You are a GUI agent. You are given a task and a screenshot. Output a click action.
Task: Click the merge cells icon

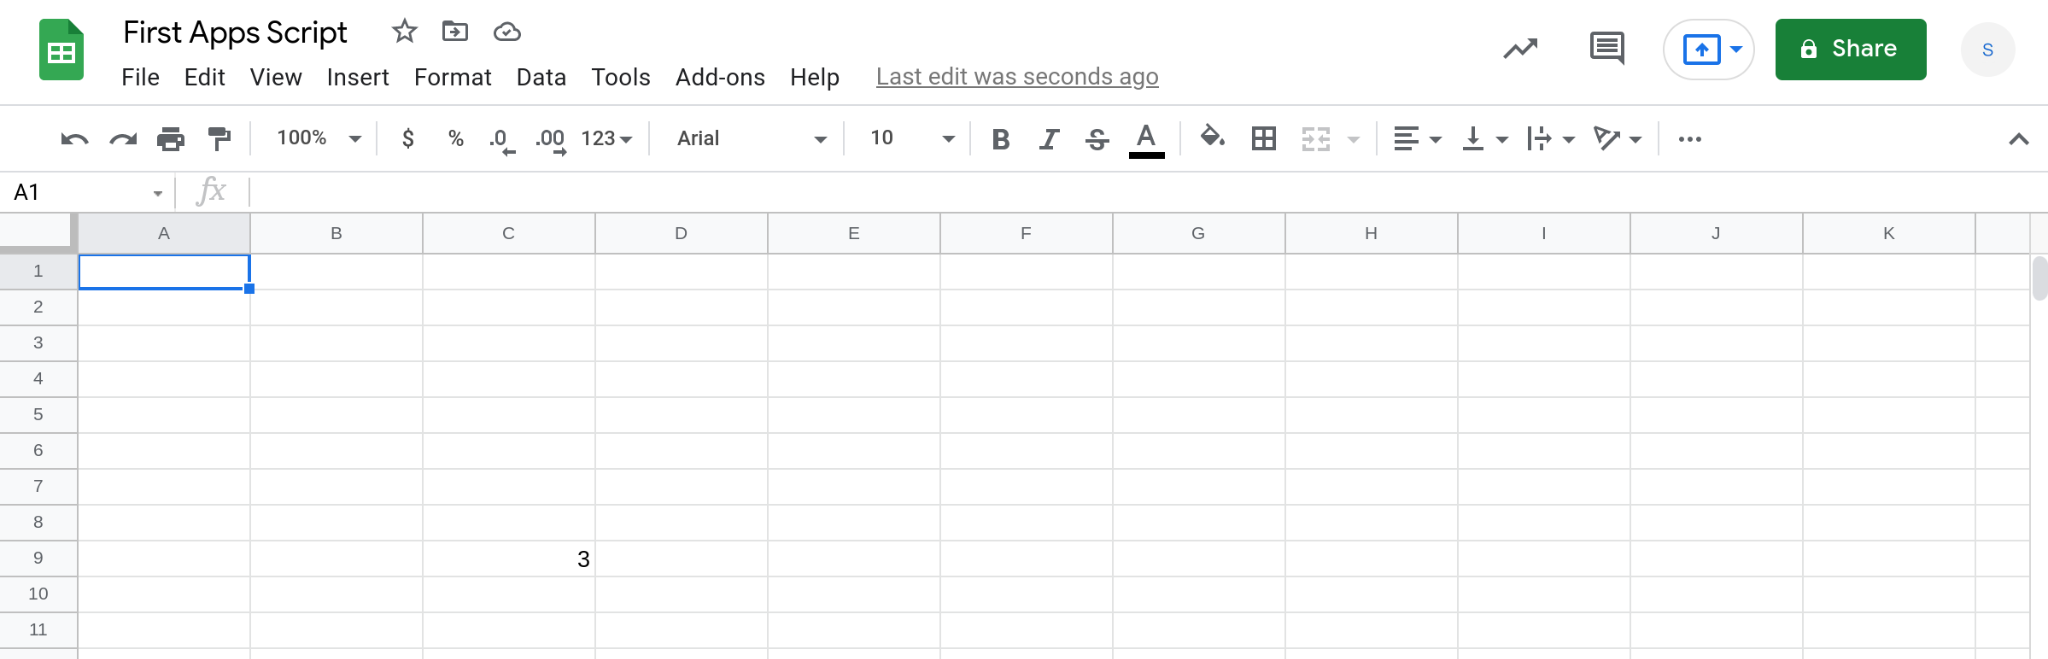pyautogui.click(x=1316, y=139)
